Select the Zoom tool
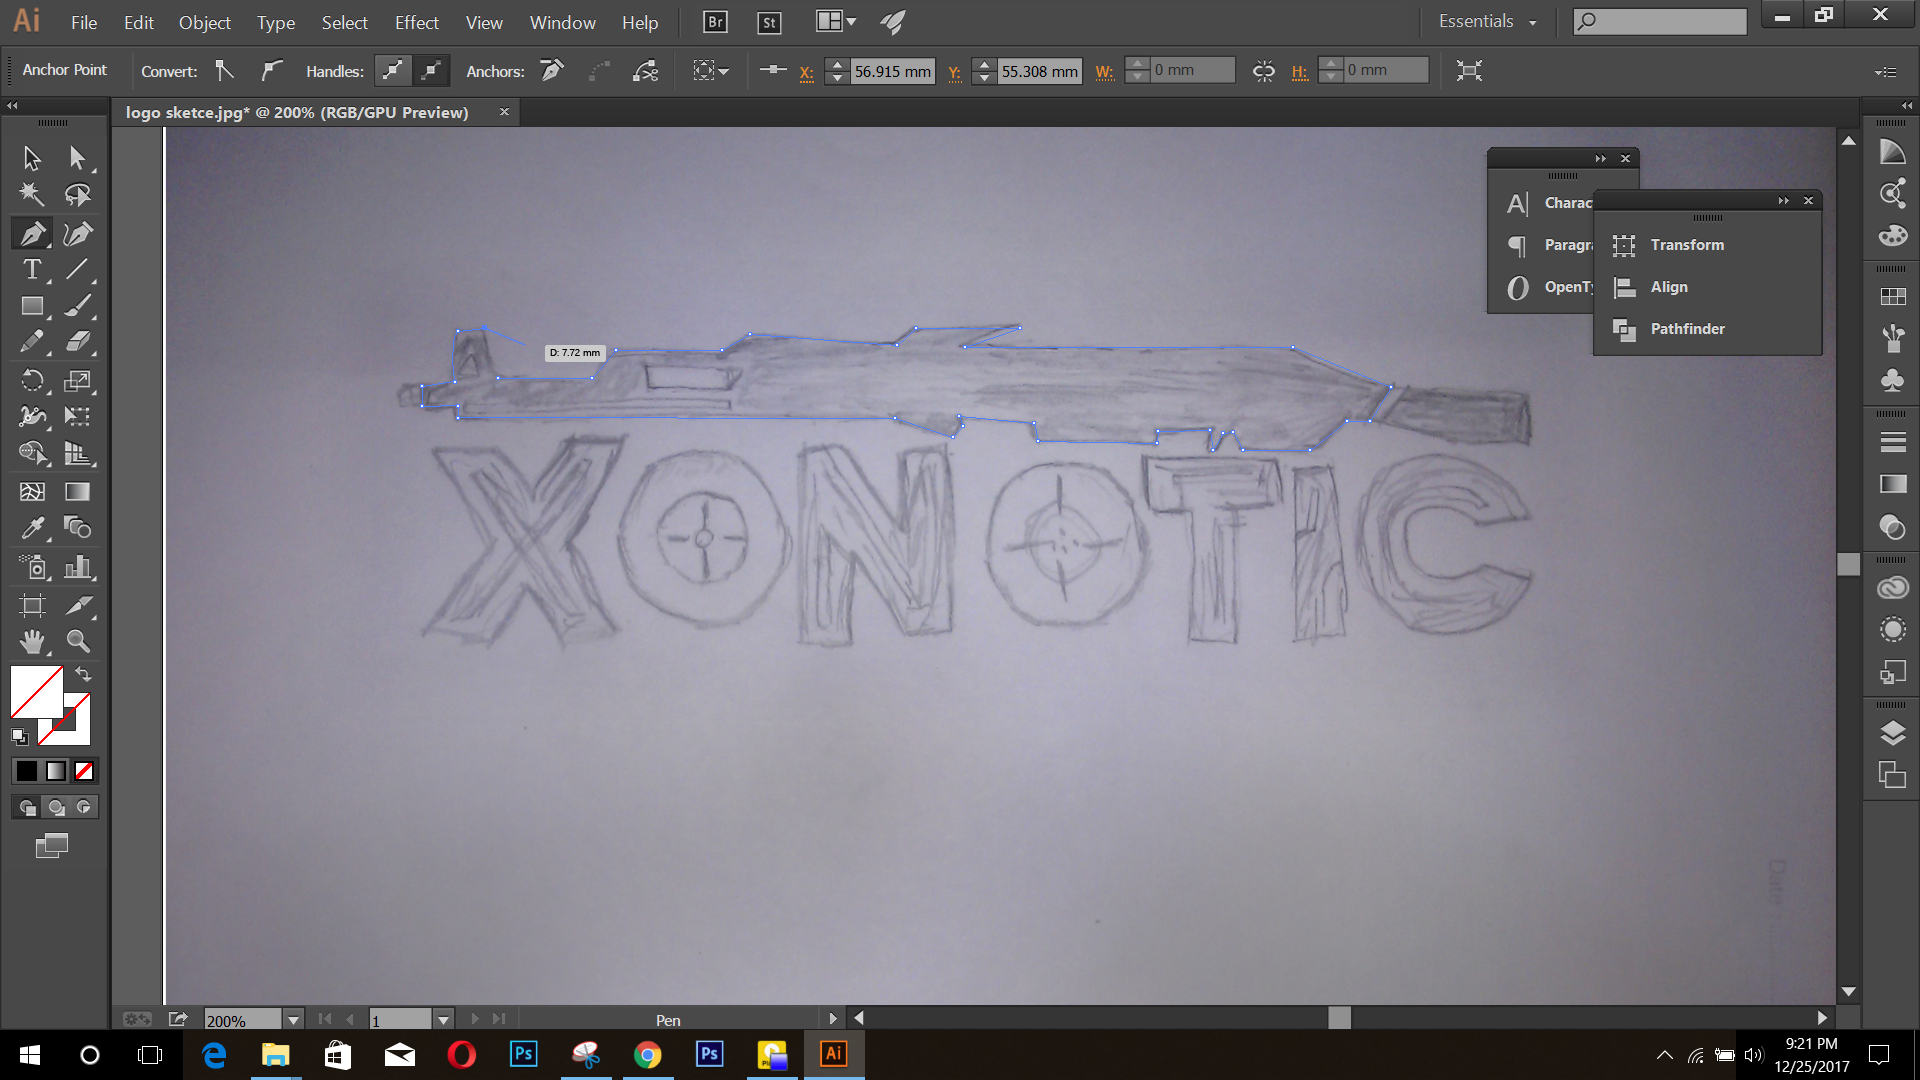The width and height of the screenshot is (1920, 1080). coord(77,641)
